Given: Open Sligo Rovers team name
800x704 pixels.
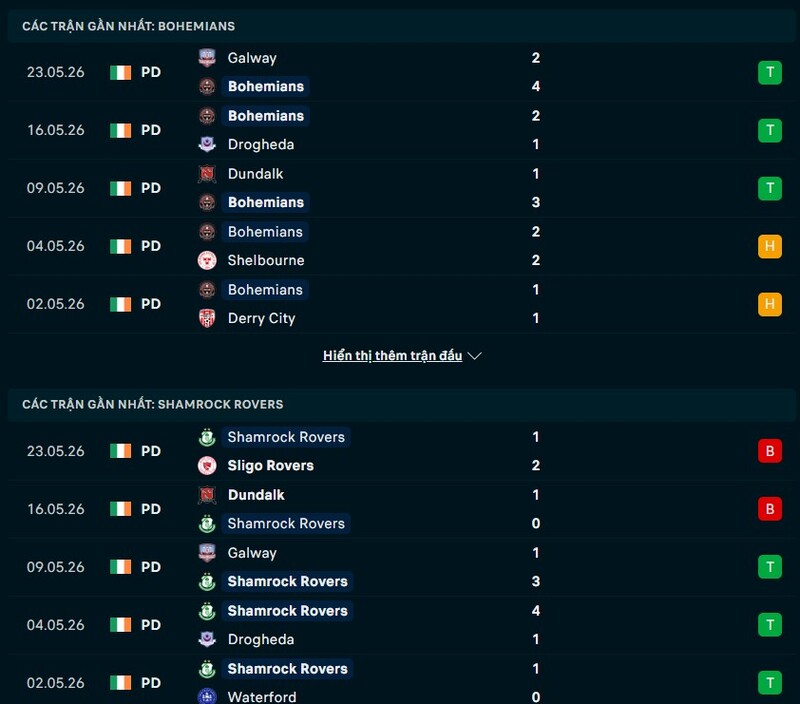Looking at the screenshot, I should tap(270, 465).
